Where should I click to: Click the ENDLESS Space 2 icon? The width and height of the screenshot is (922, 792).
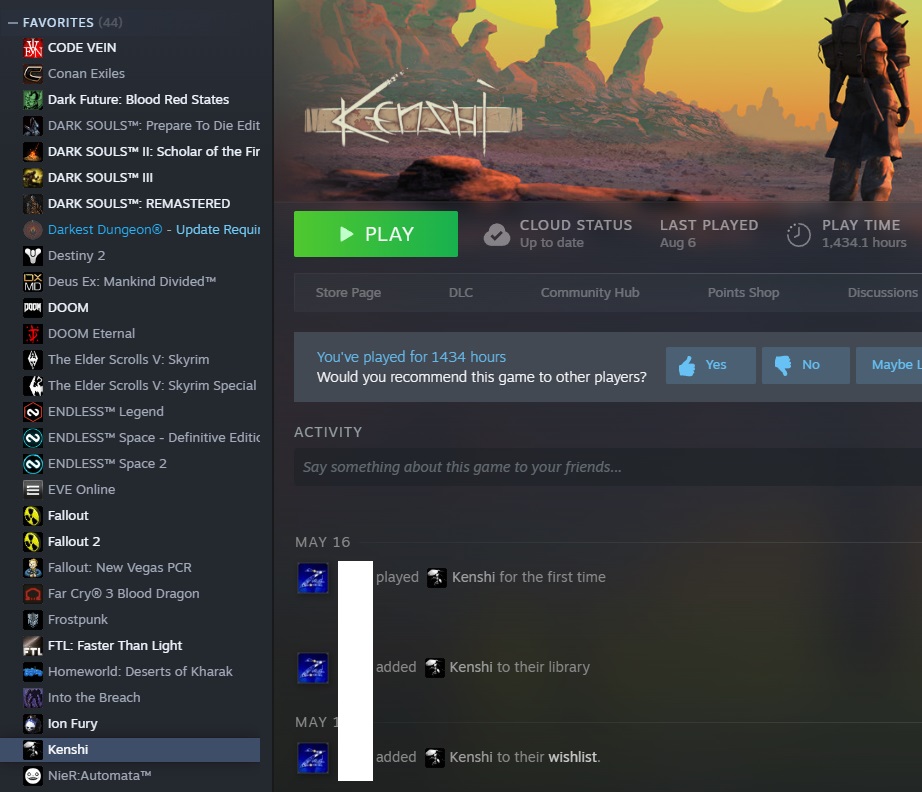pyautogui.click(x=33, y=463)
